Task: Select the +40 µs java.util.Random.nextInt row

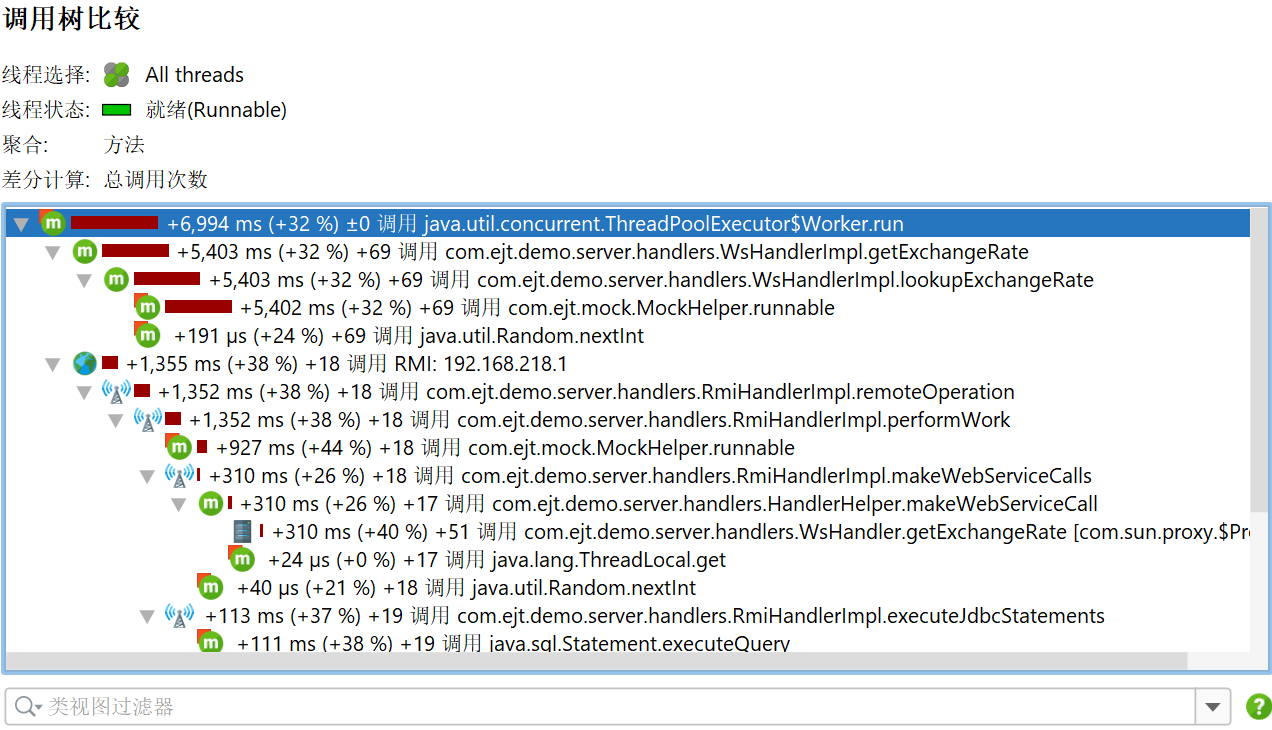Action: (466, 587)
